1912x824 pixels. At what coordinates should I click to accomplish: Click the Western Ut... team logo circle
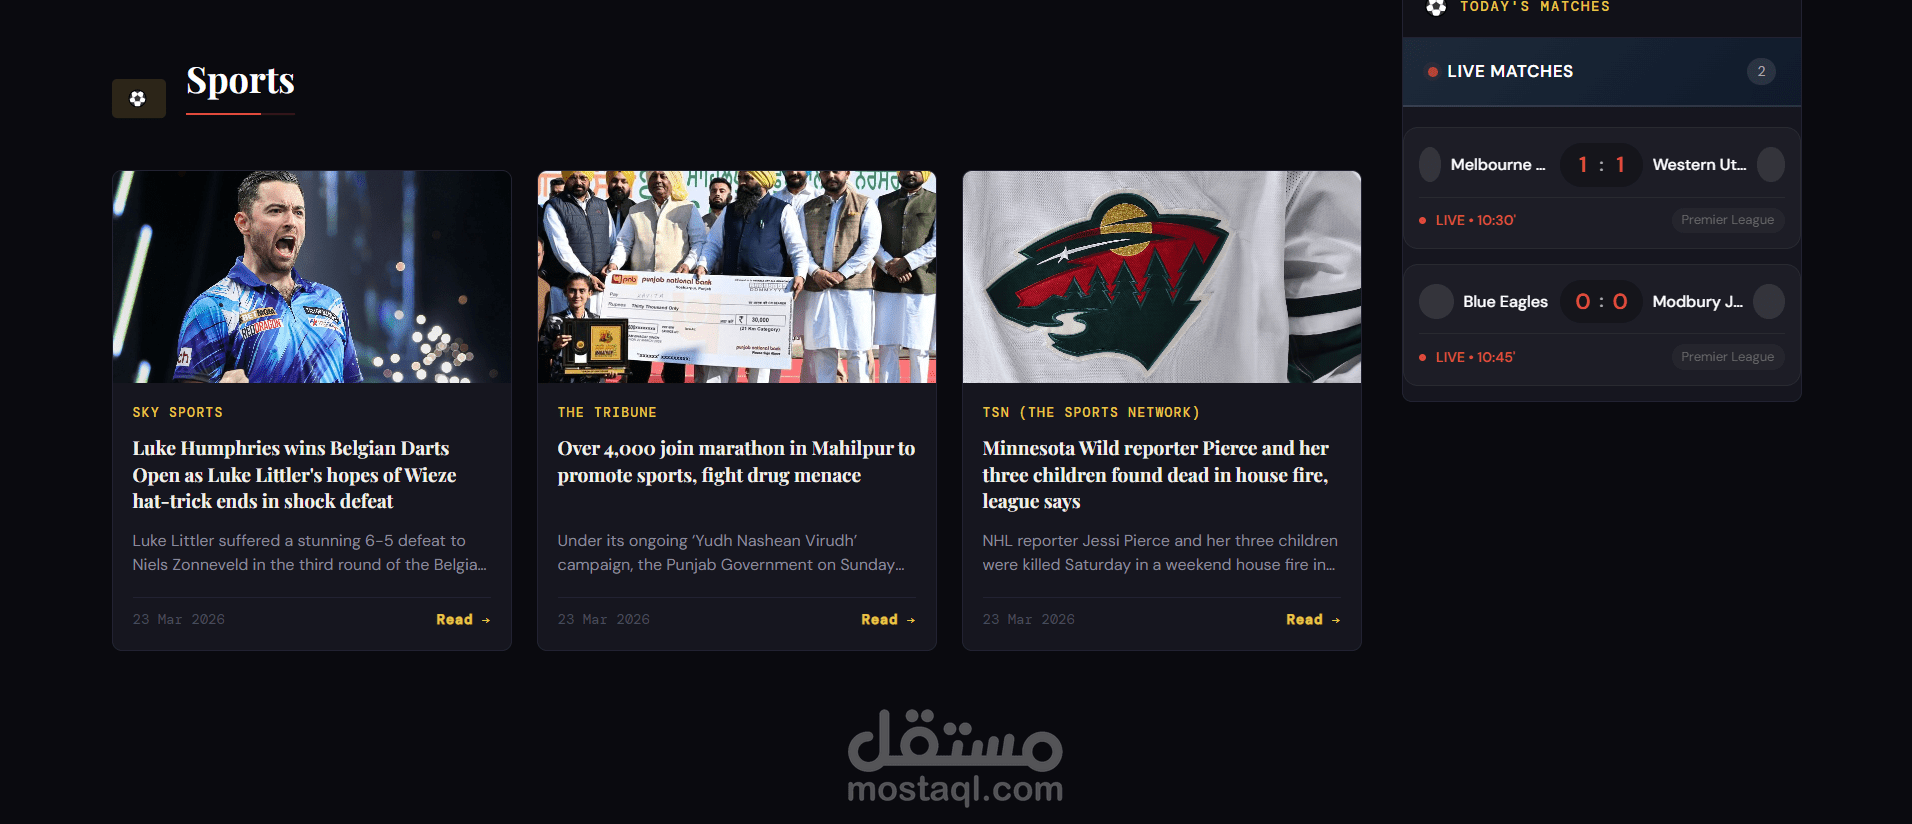(x=1771, y=165)
